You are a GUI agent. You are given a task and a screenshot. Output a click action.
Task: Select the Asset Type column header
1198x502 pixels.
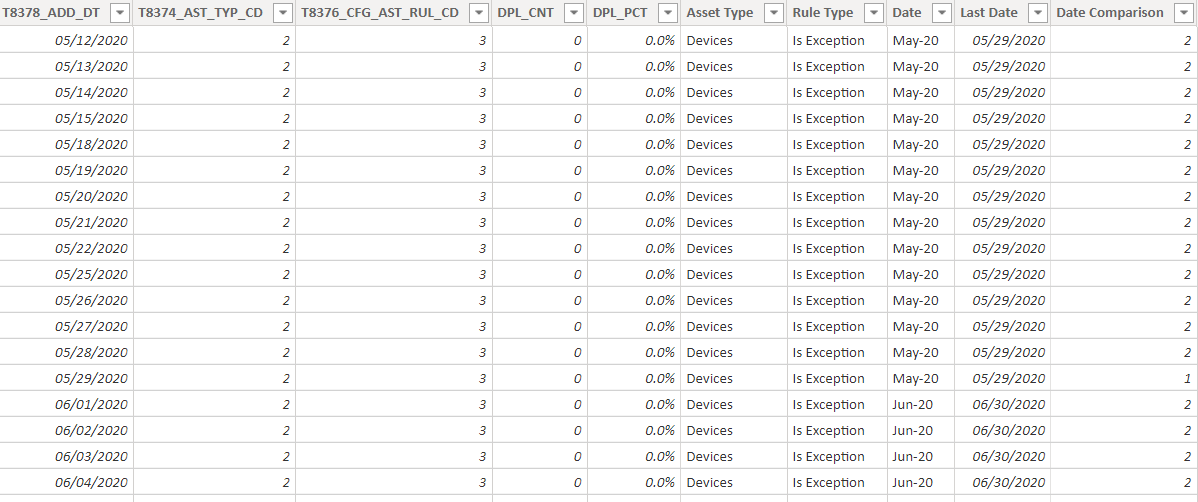point(720,13)
